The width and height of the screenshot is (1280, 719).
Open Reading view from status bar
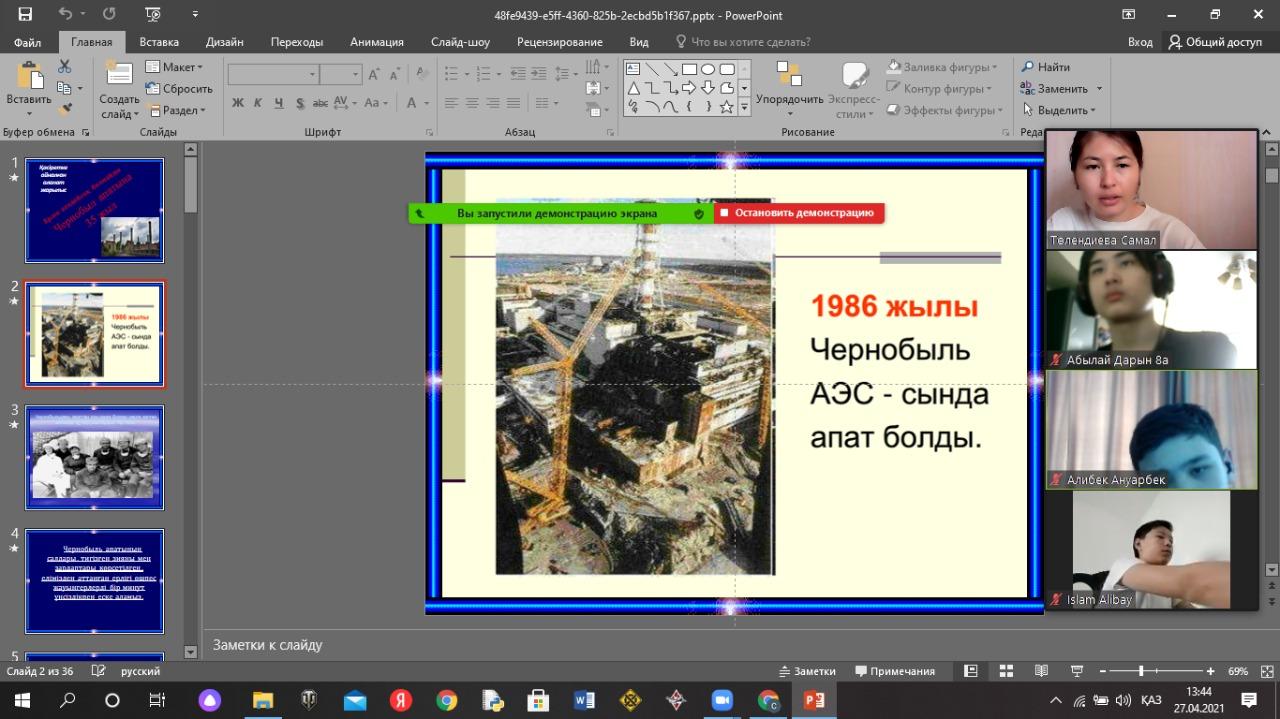1041,671
